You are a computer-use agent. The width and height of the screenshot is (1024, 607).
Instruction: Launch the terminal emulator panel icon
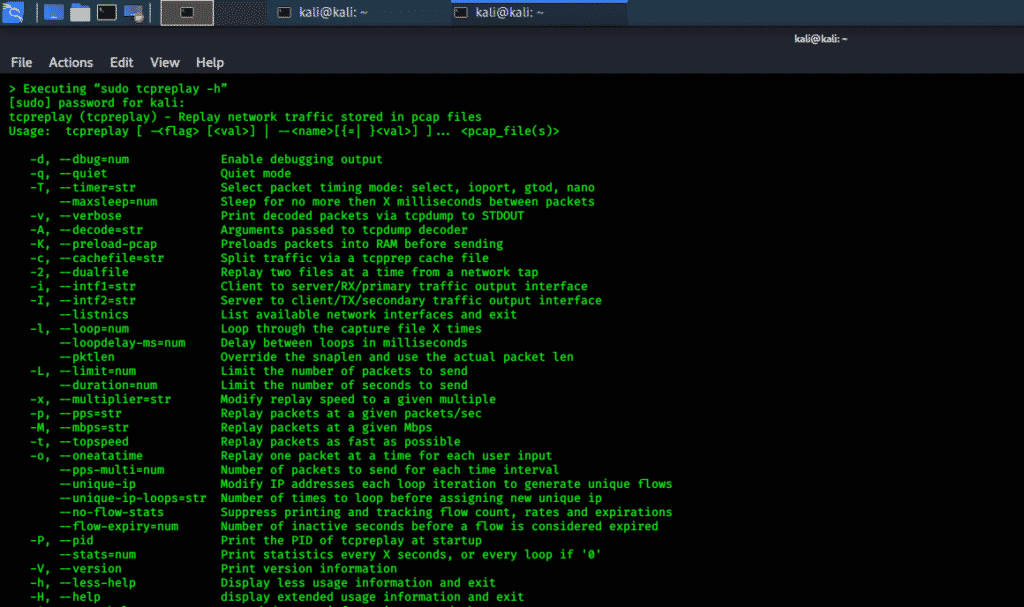point(106,12)
